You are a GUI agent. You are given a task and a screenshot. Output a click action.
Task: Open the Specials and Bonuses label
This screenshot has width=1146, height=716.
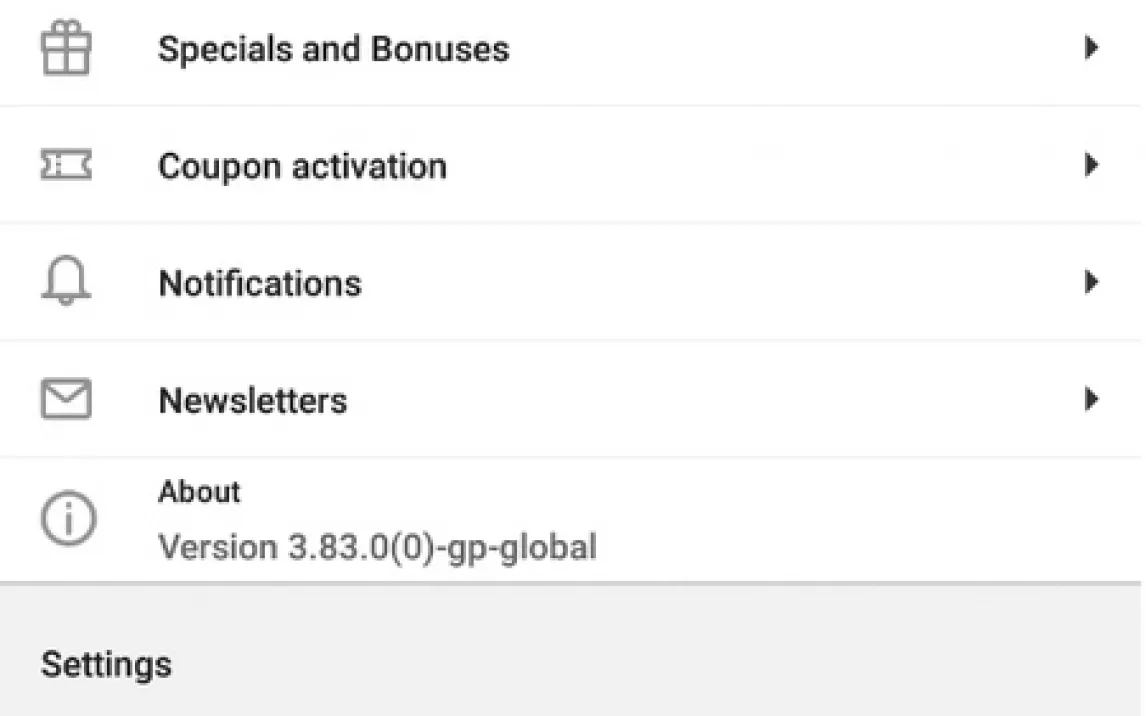coord(333,49)
